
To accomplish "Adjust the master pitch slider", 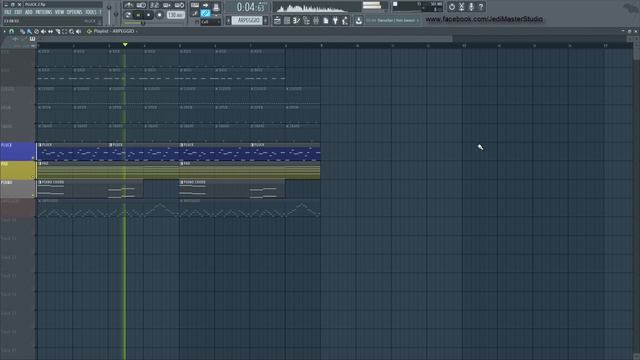I will tap(116, 14).
